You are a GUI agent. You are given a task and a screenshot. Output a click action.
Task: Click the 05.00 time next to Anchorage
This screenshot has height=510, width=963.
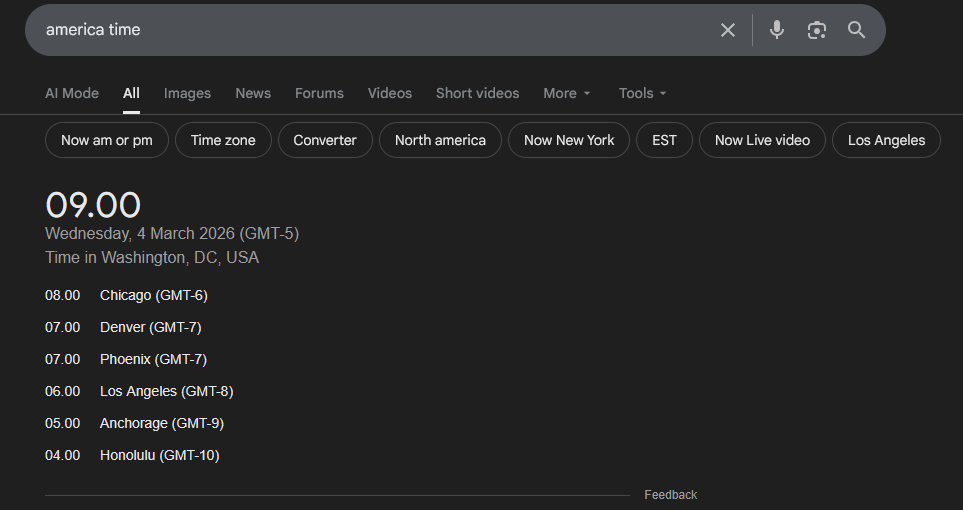[63, 423]
